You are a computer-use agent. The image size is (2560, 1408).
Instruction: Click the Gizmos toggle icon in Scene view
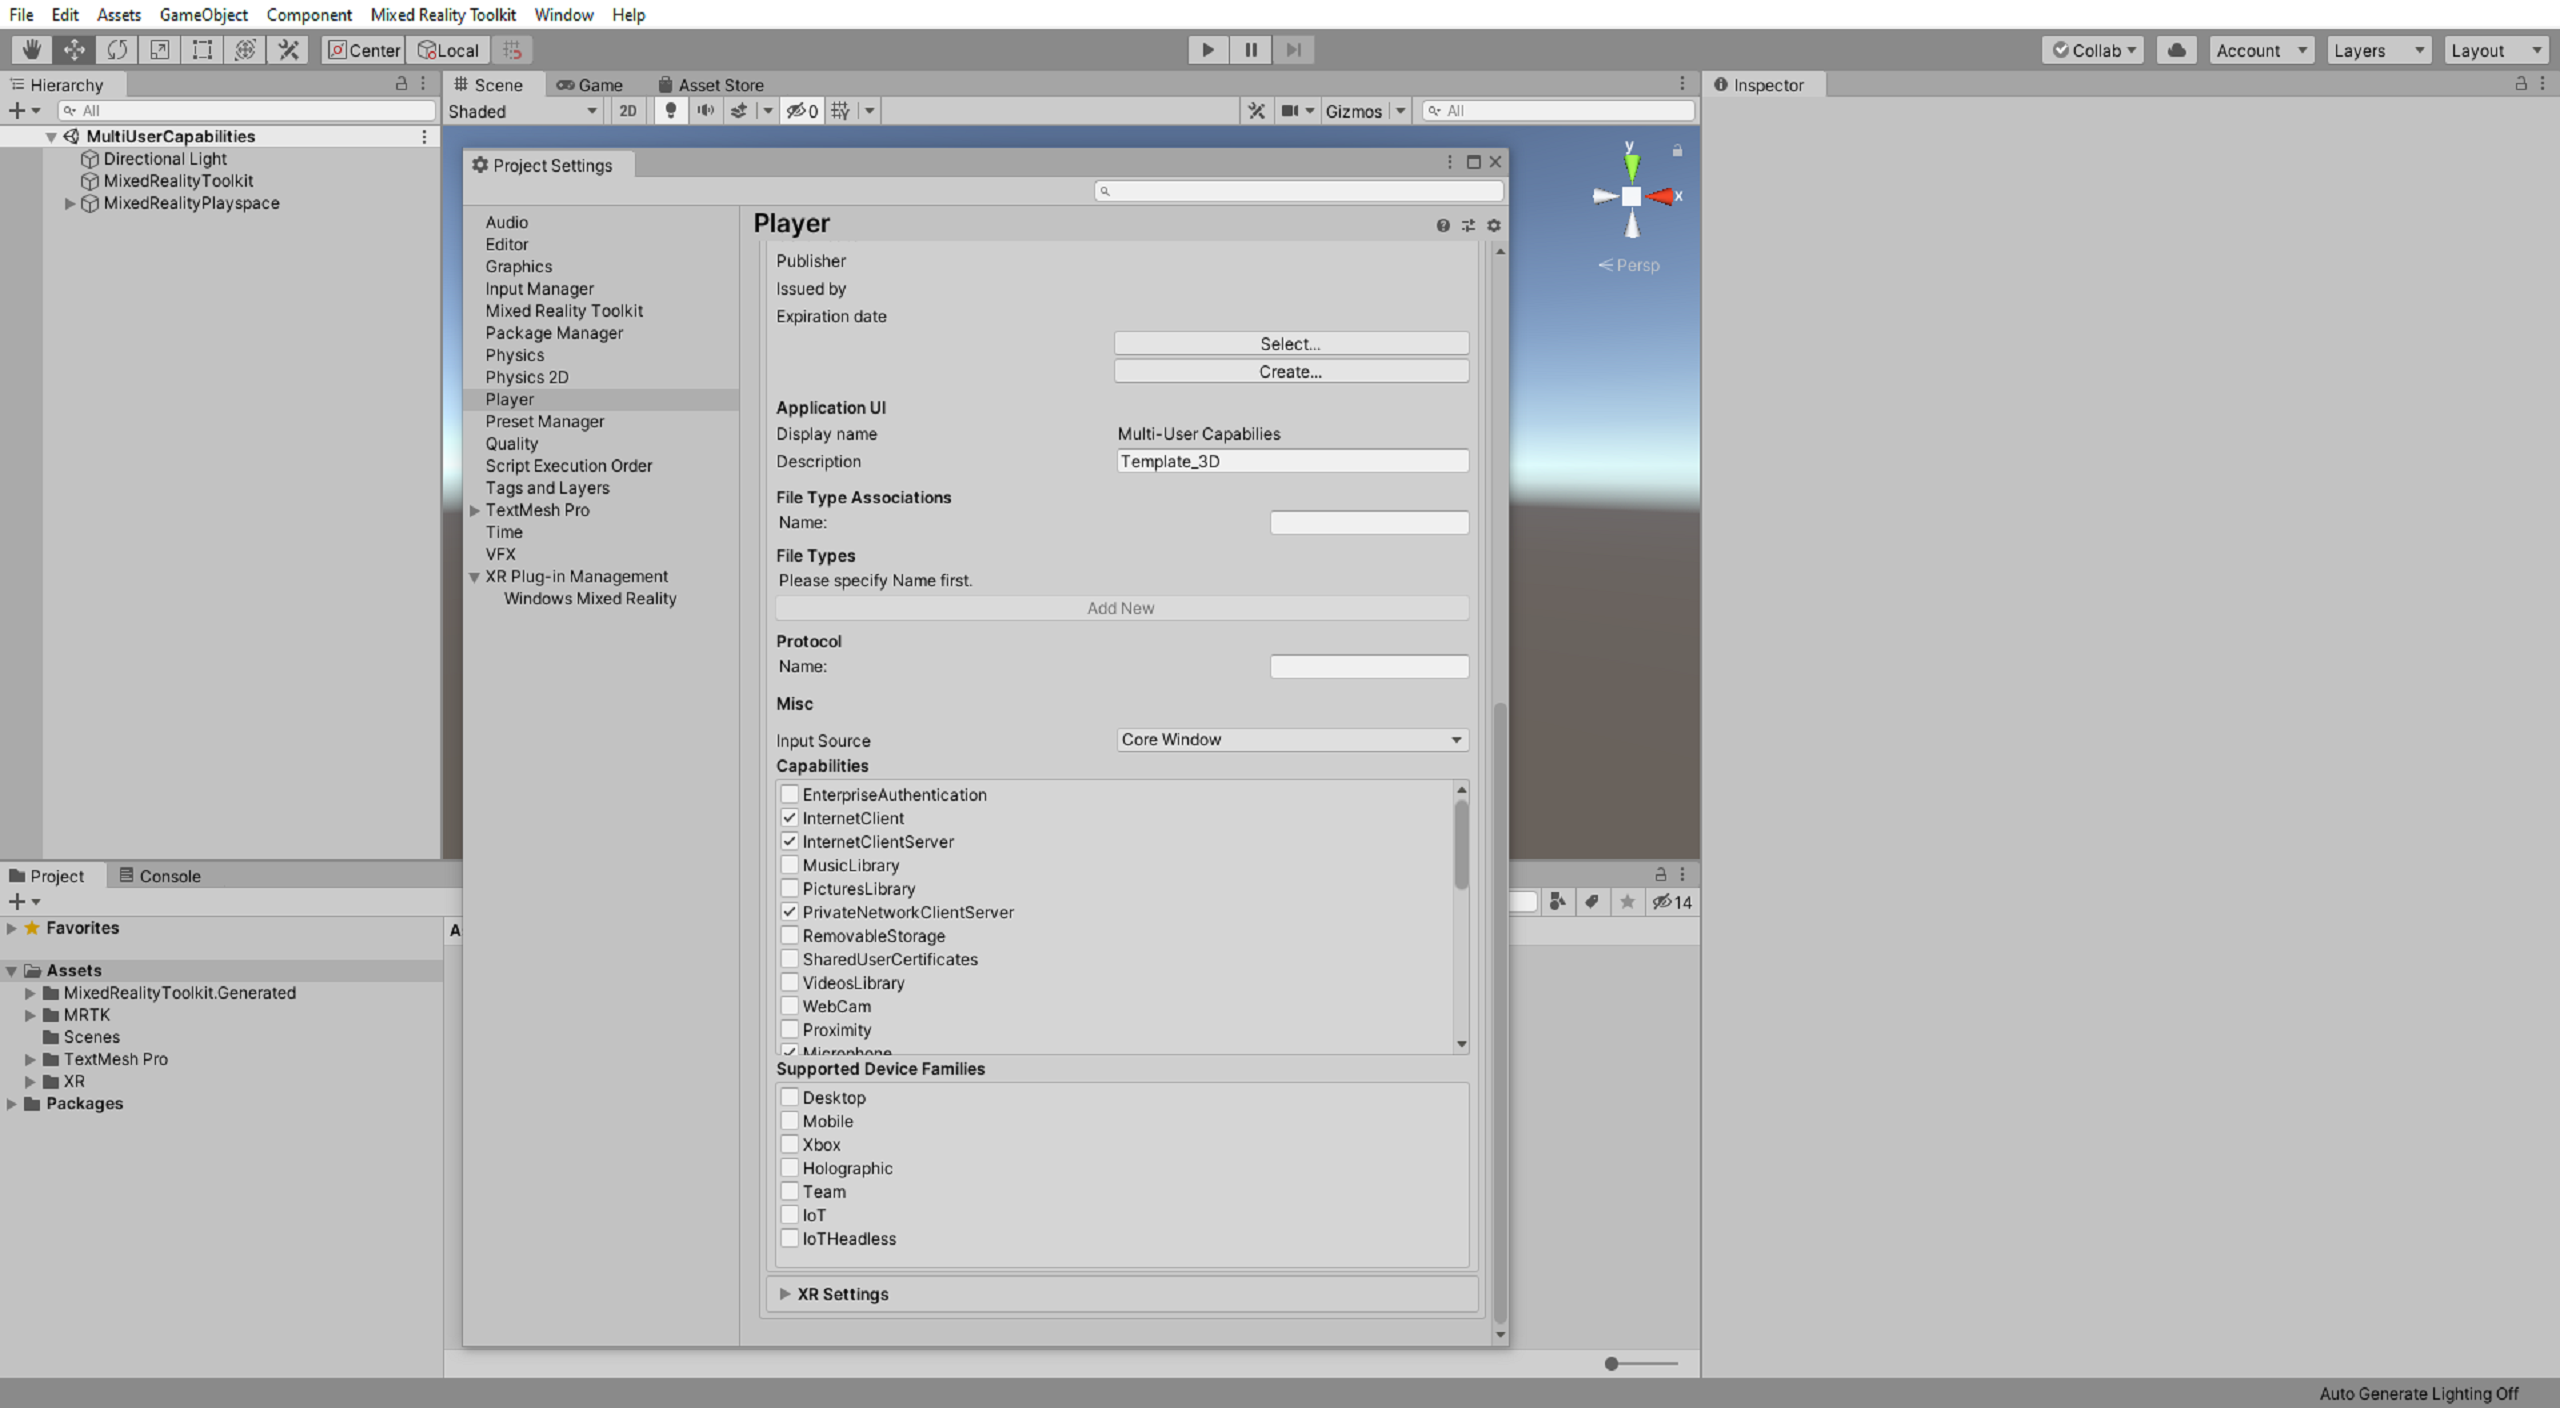click(x=1357, y=111)
